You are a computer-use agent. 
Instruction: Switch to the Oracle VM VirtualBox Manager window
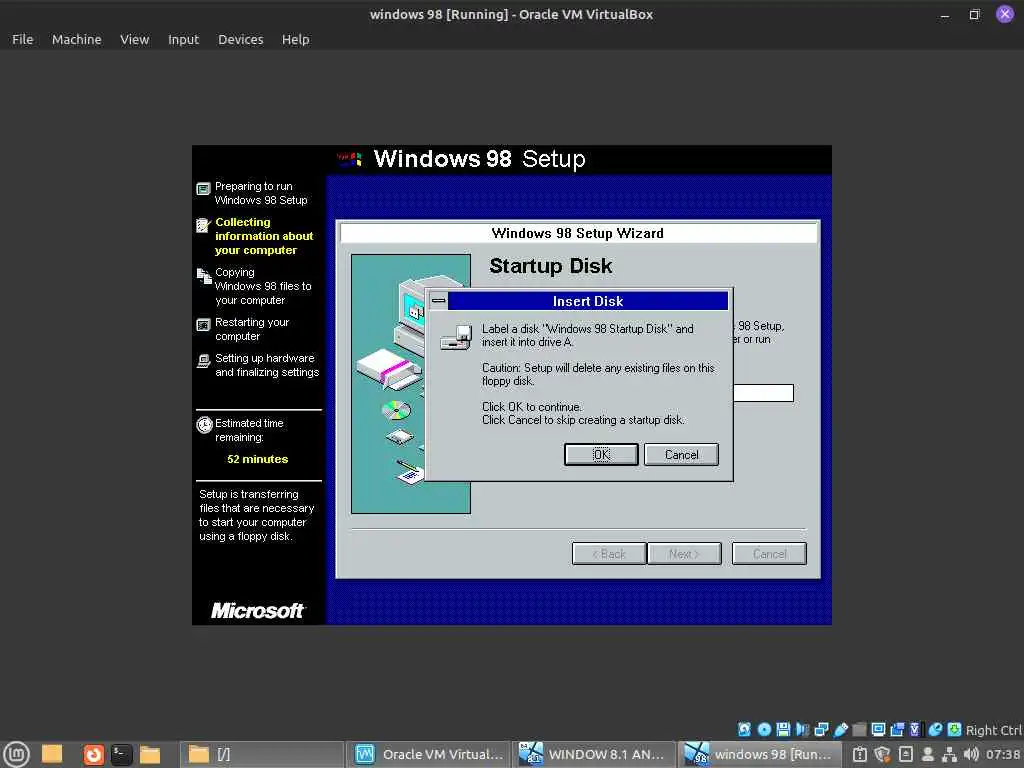[428, 754]
